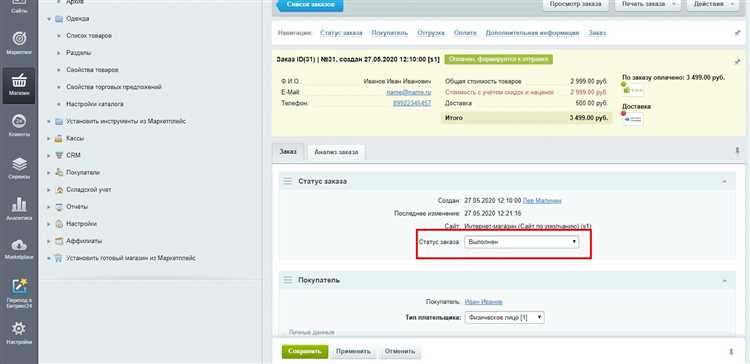Image resolution: width=750 pixels, height=364 pixels.
Task: Open Иван Иванов buyer profile link
Action: tap(484, 302)
